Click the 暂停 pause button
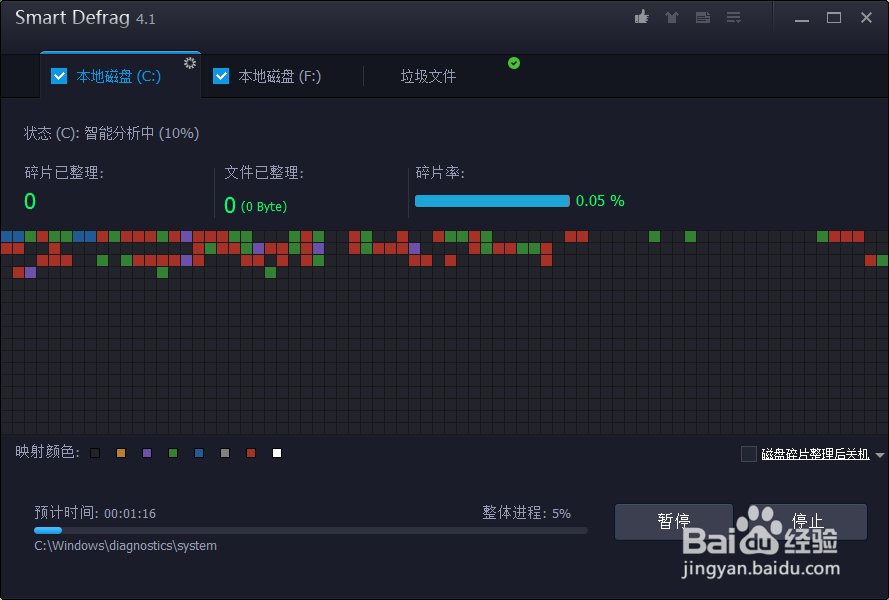889x600 pixels. (x=674, y=521)
